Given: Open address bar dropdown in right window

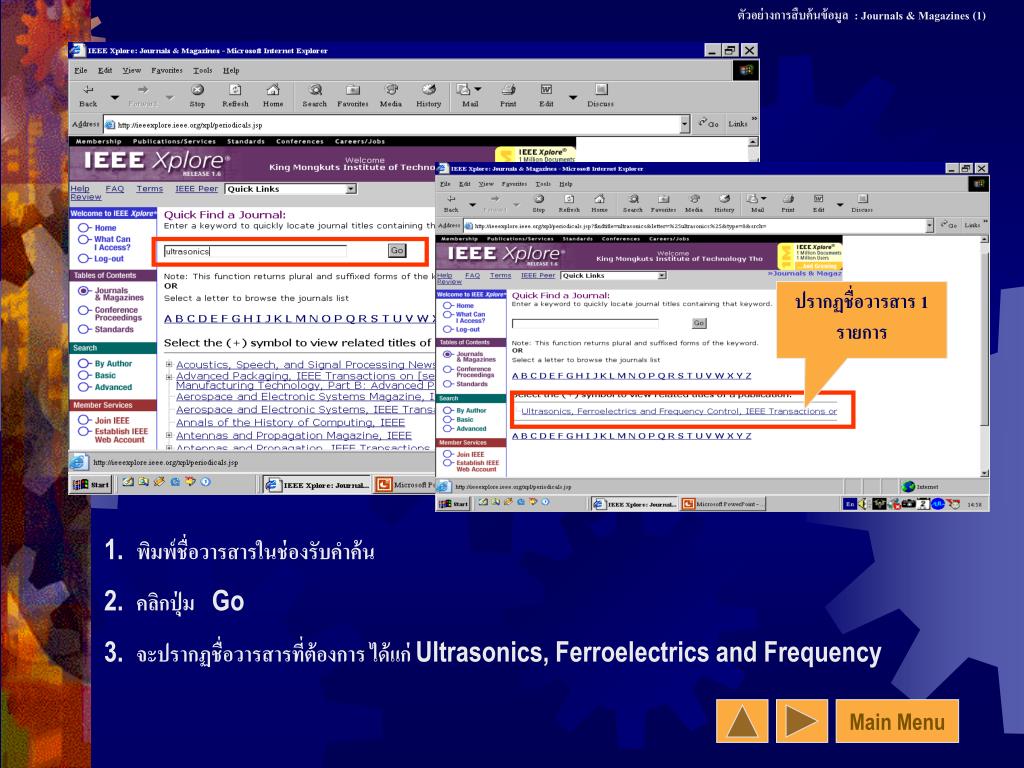Looking at the screenshot, I should (x=929, y=226).
